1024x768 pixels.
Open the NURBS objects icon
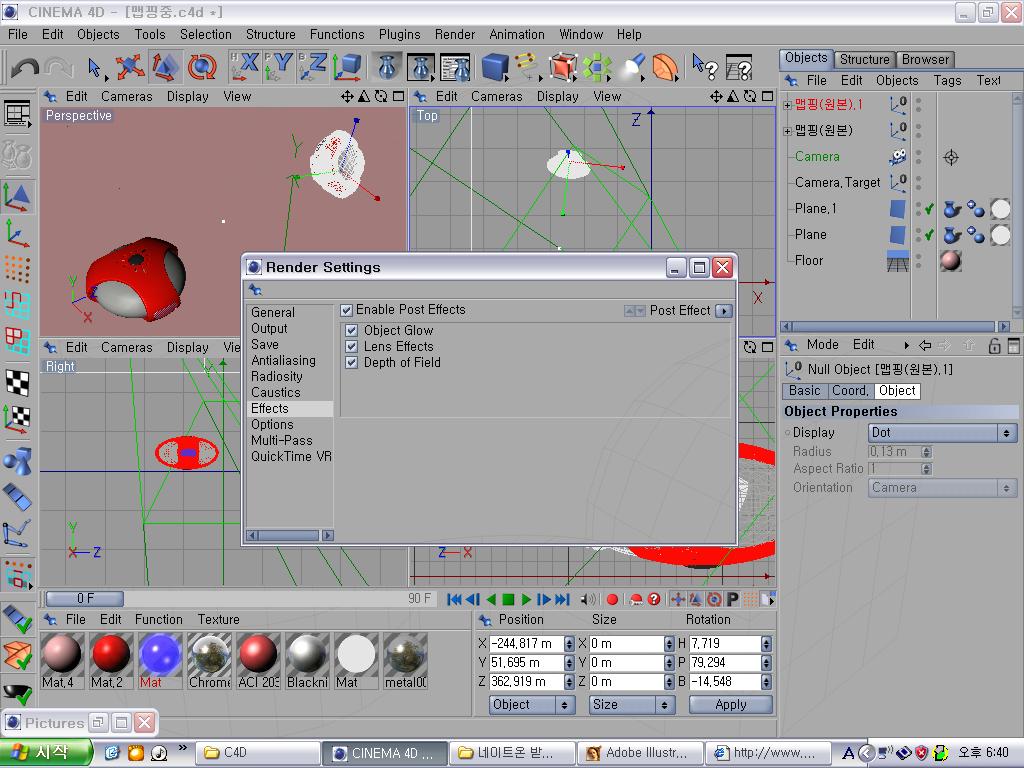click(562, 67)
